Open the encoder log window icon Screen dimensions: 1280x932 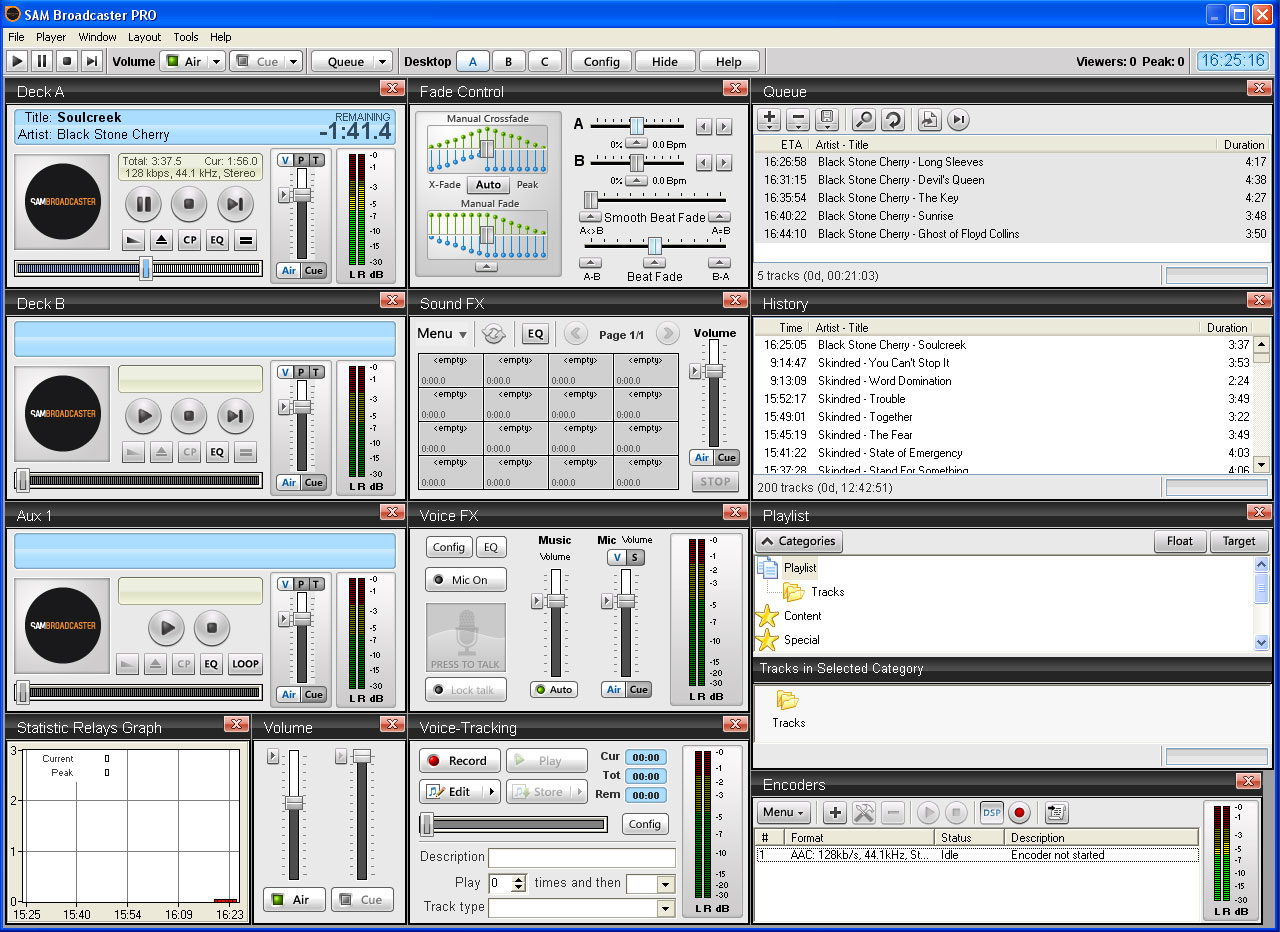point(1057,813)
